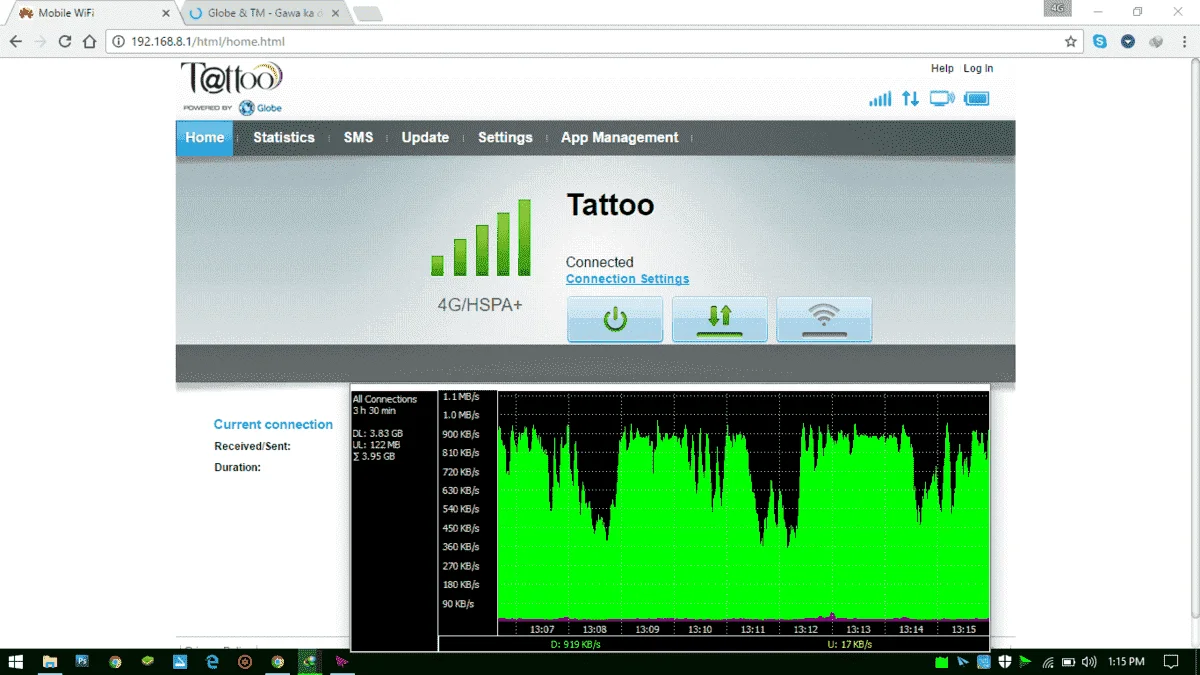Click the D: 919 KB/s download readout
The height and width of the screenshot is (675, 1200).
[x=576, y=644]
